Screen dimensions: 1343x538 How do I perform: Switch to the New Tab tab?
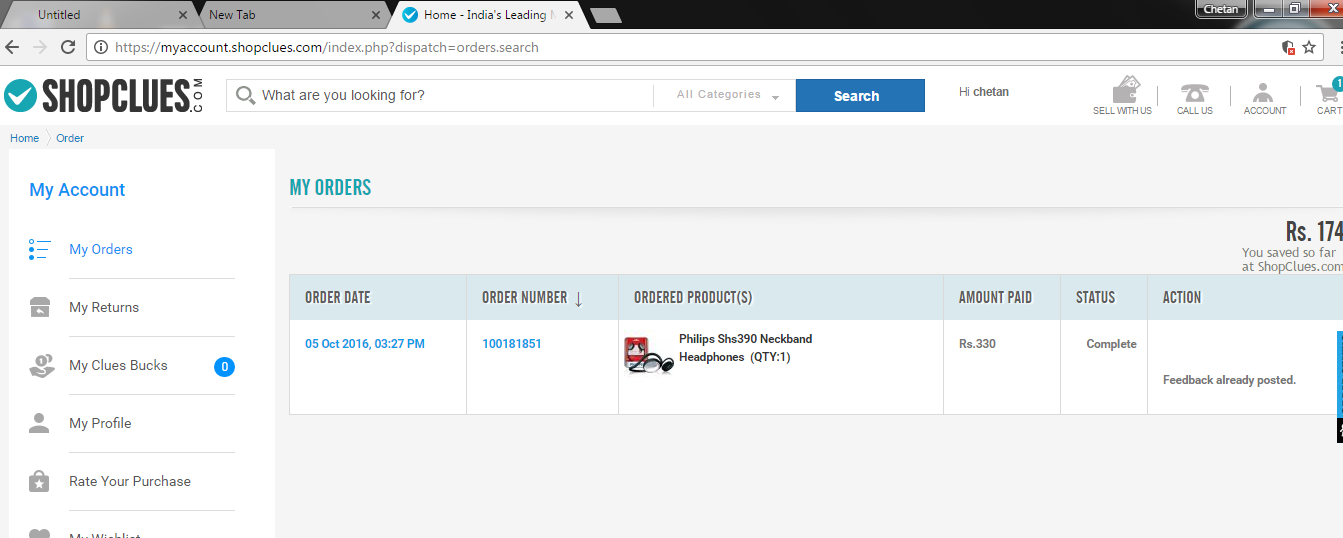pos(288,15)
